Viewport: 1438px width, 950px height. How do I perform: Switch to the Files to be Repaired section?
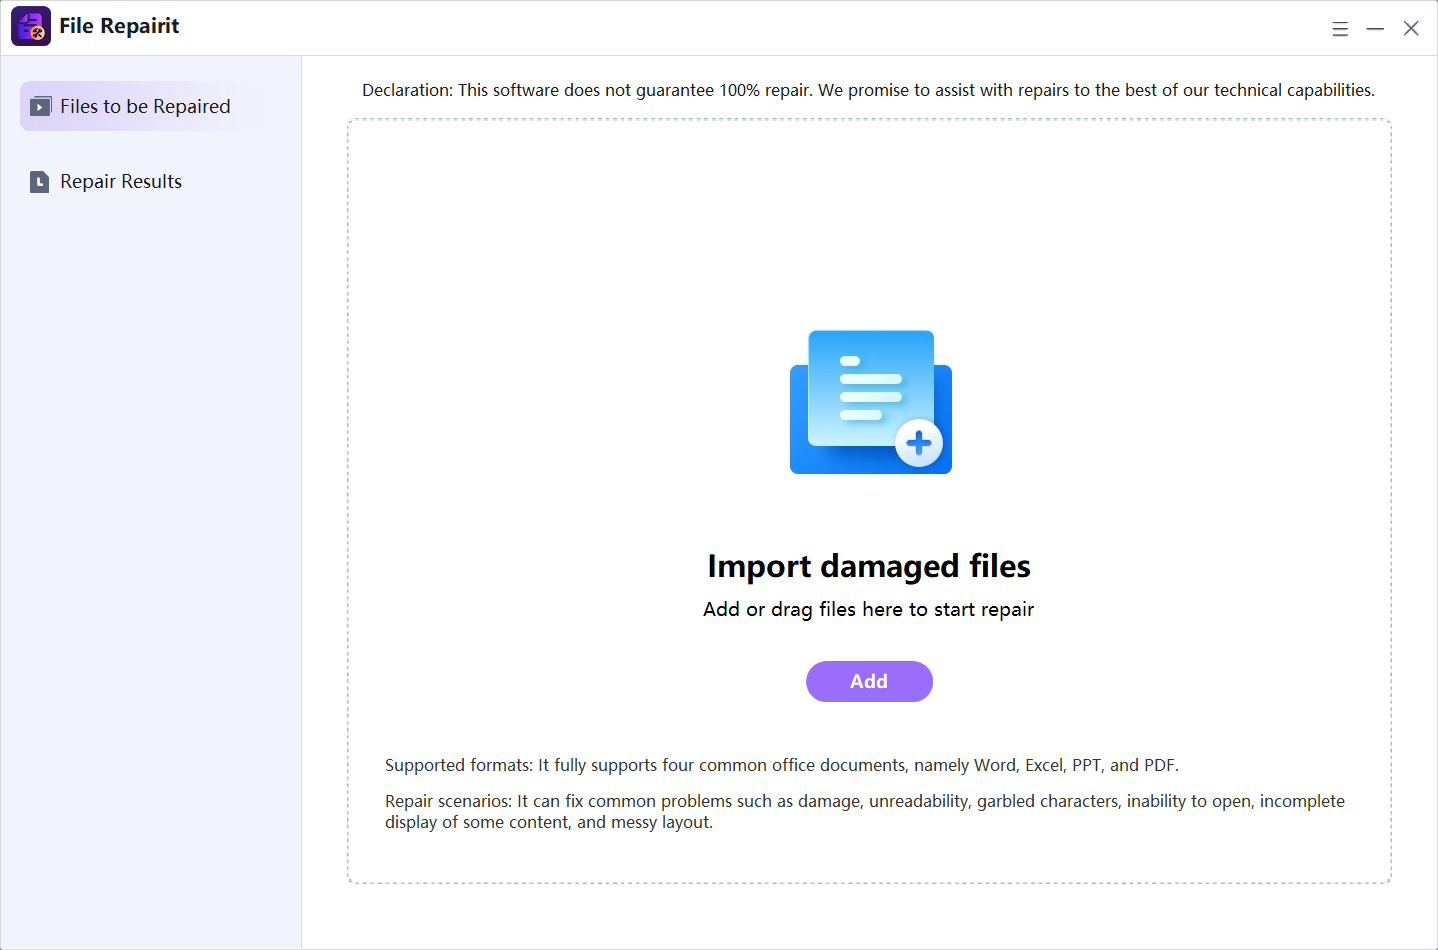145,105
